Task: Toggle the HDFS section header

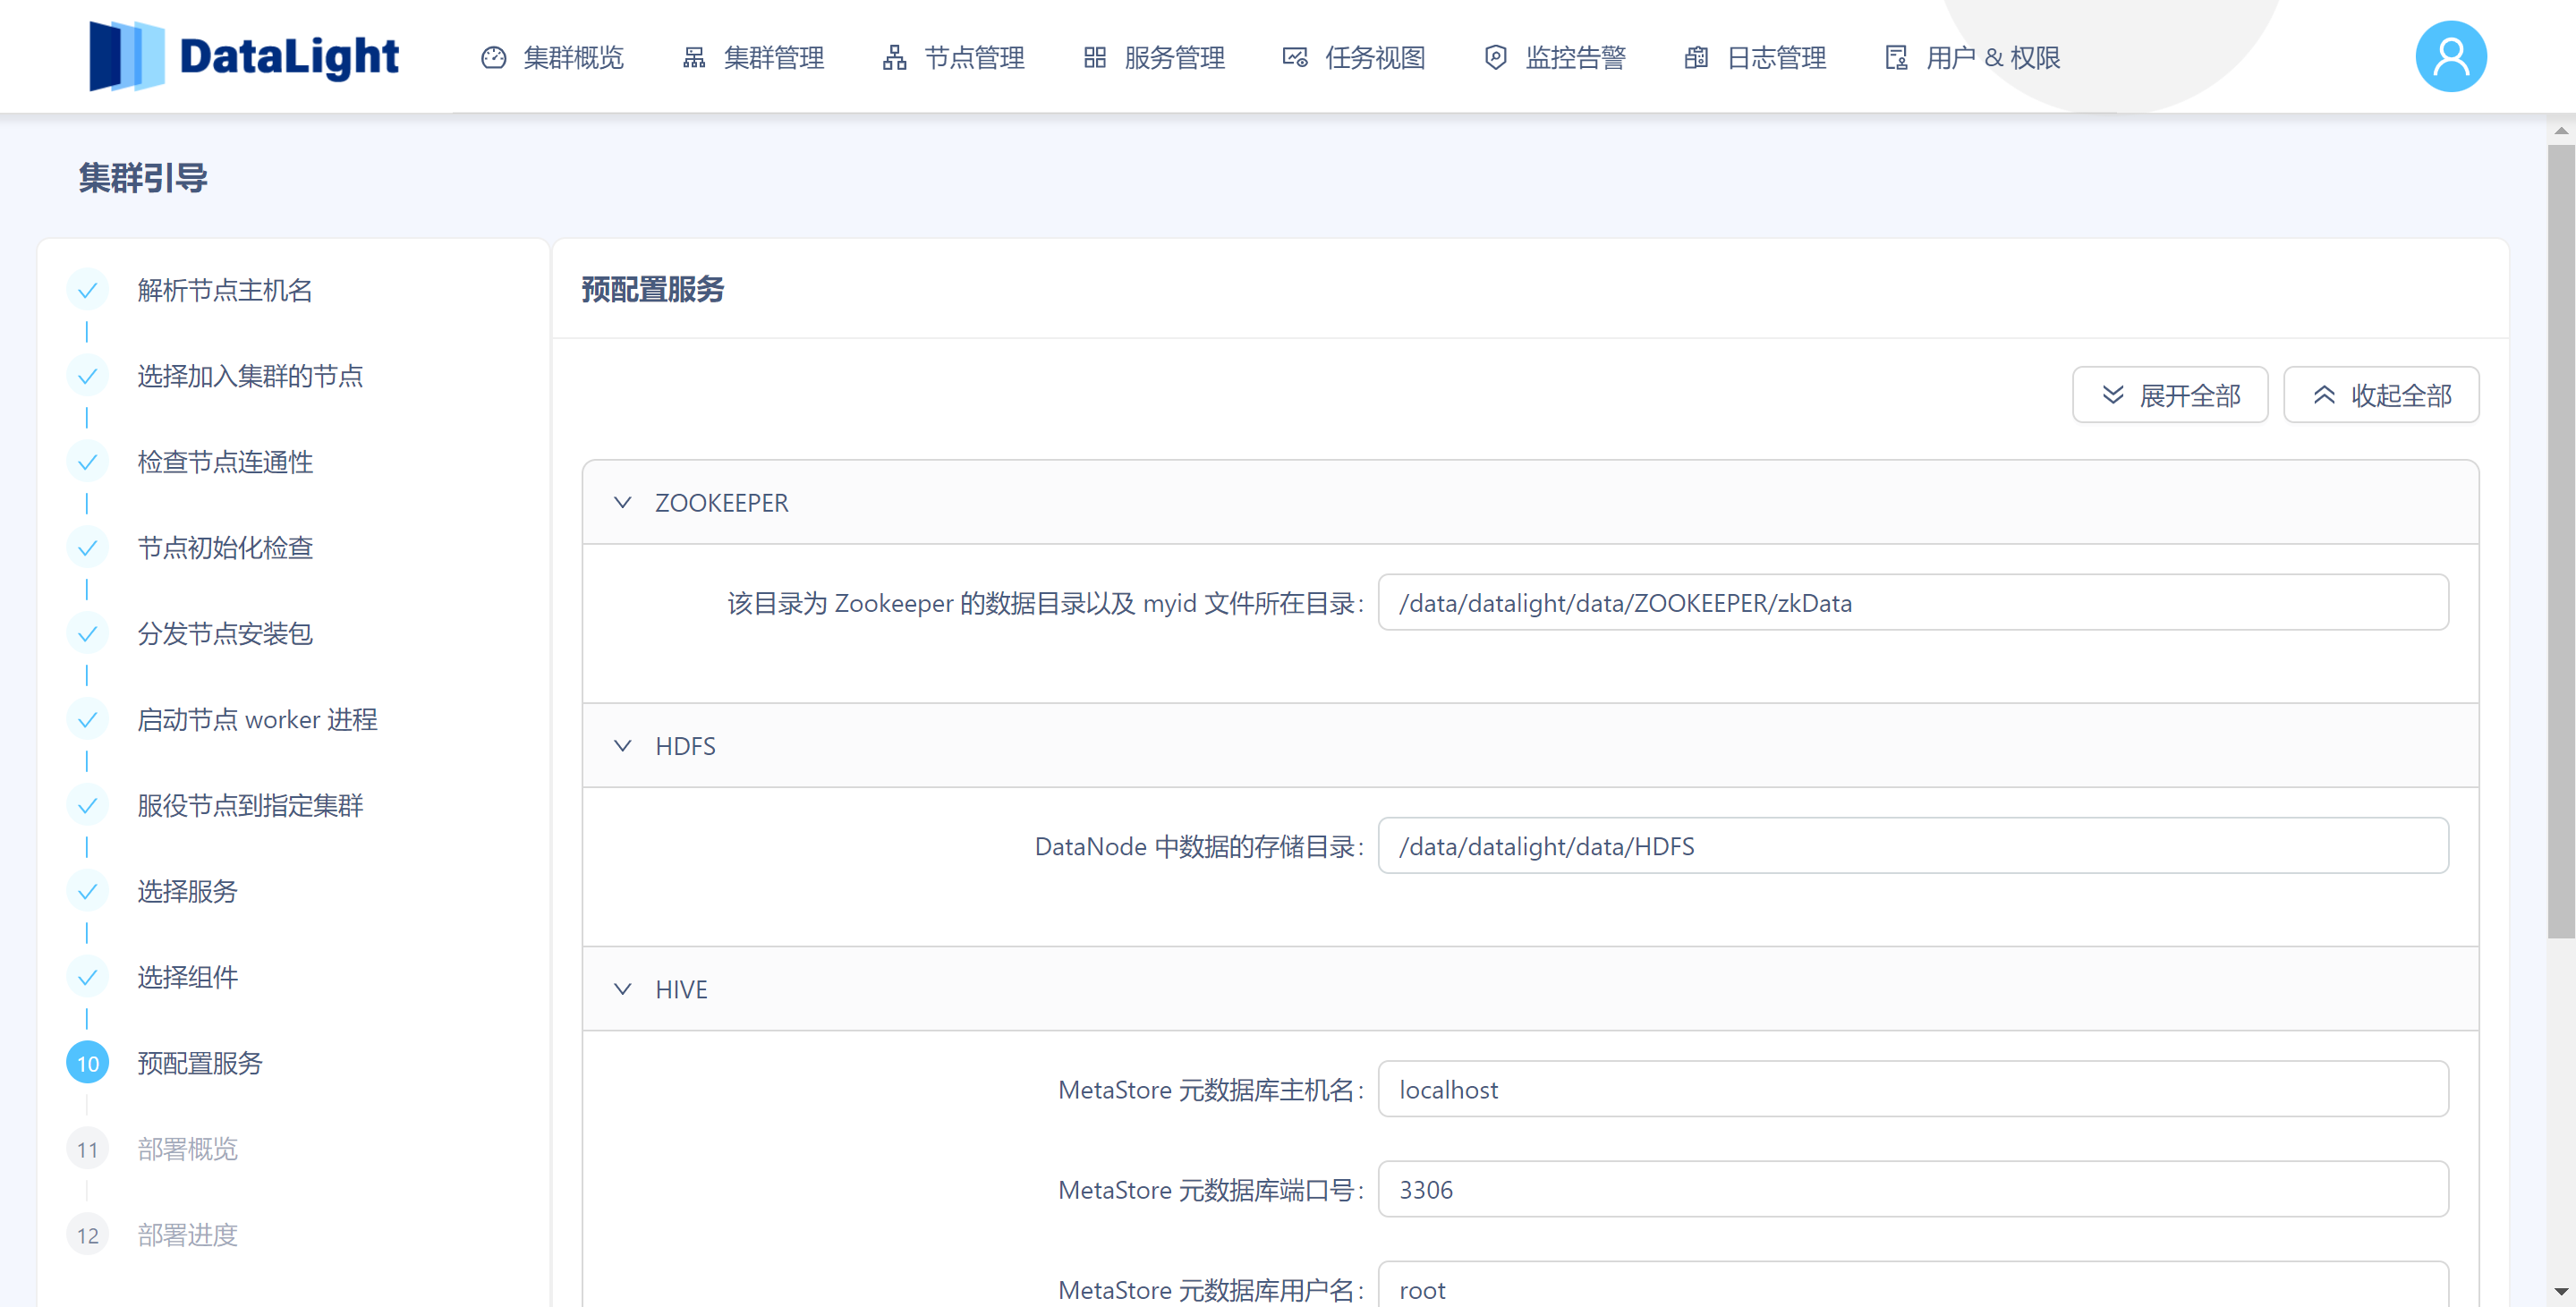Action: 1530,746
